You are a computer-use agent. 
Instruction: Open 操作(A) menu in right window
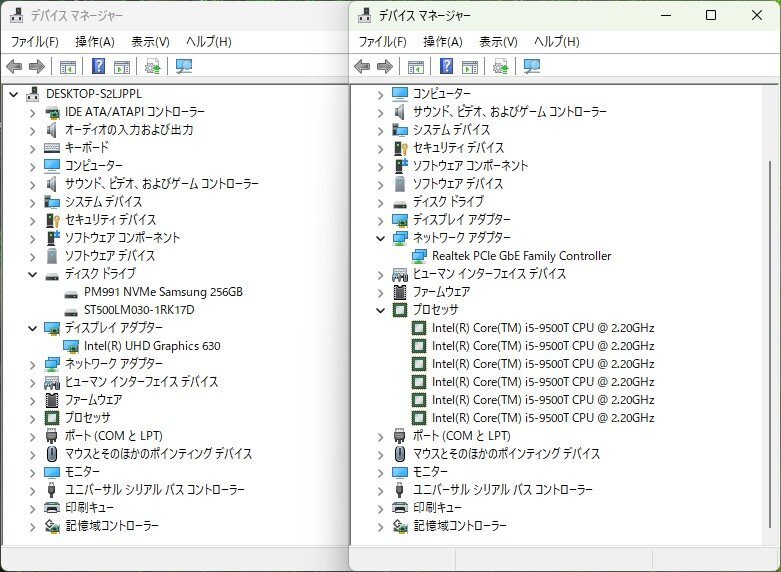(443, 41)
